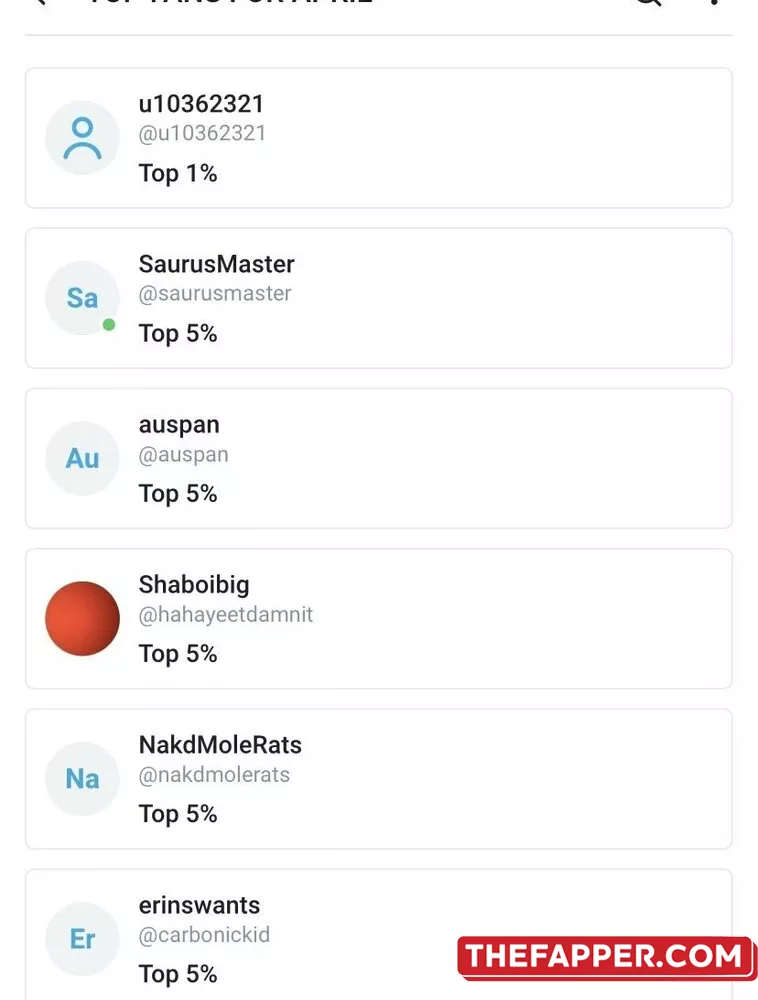Open the @saurusmaster handle link
This screenshot has width=758, height=1000.
click(x=215, y=293)
